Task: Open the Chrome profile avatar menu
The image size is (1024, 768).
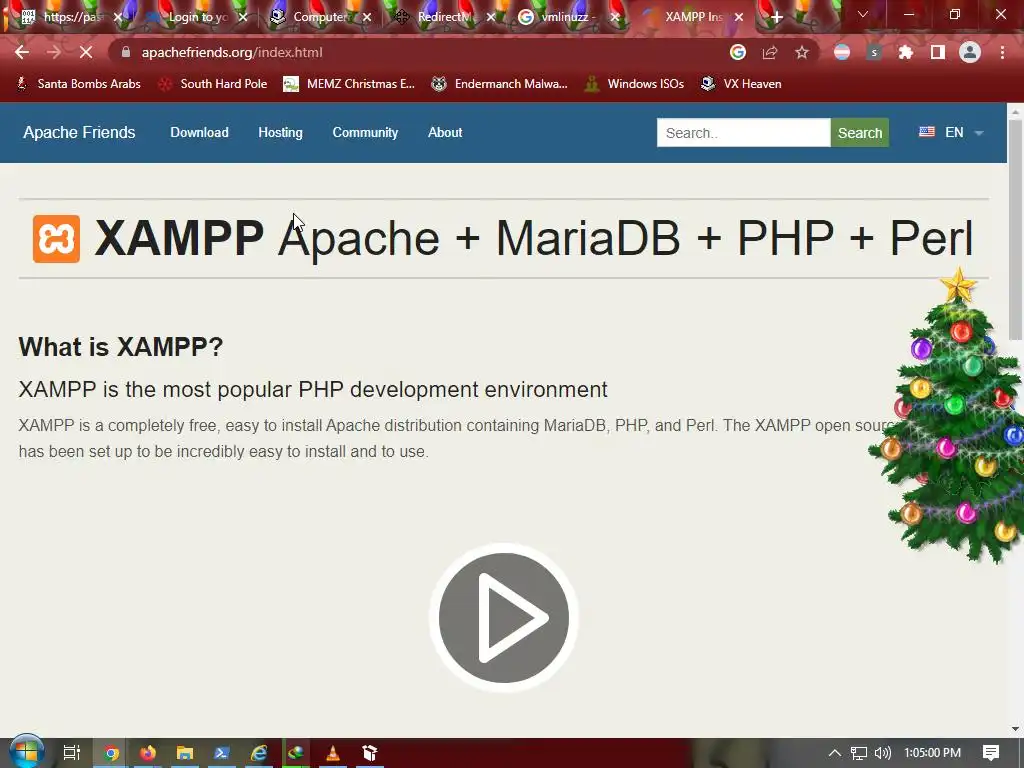Action: tap(970, 52)
